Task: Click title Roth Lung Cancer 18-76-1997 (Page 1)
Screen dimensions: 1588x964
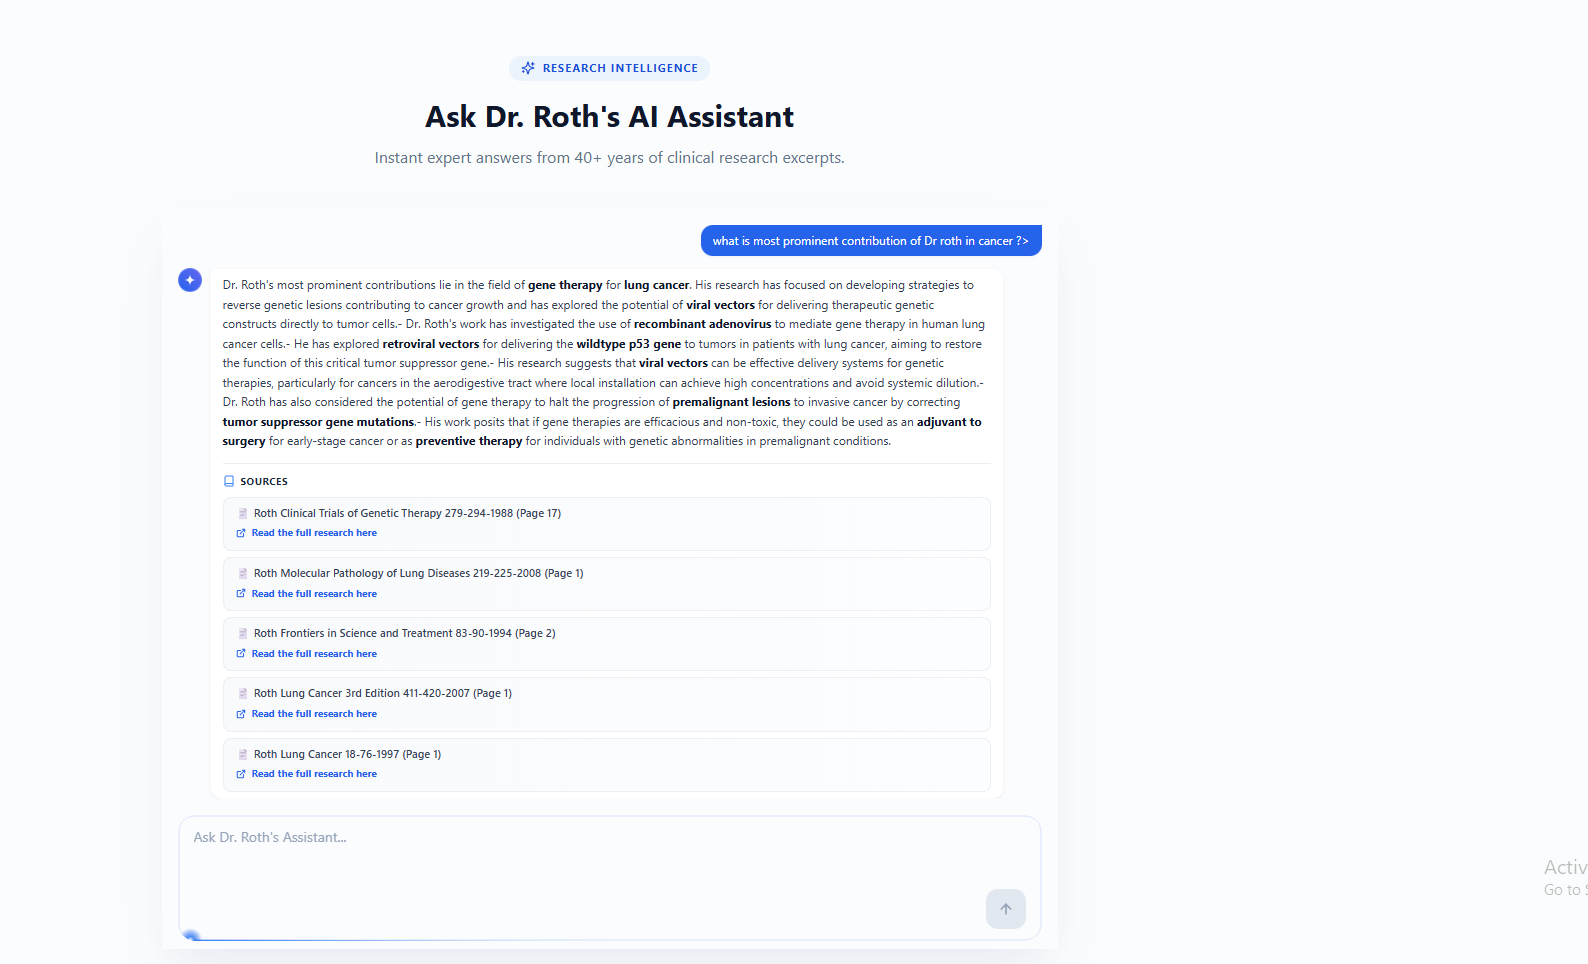Action: point(347,754)
